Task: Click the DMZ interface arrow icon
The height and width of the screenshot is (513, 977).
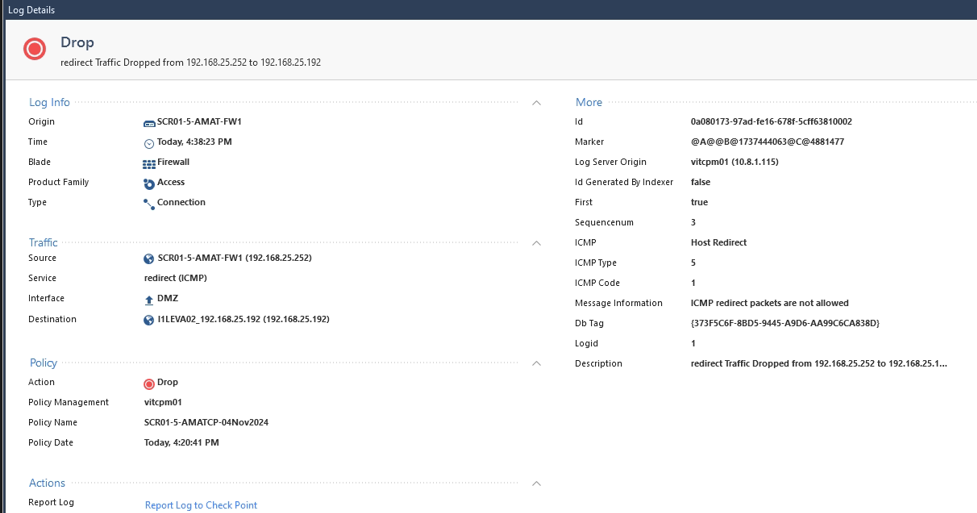Action: (149, 299)
